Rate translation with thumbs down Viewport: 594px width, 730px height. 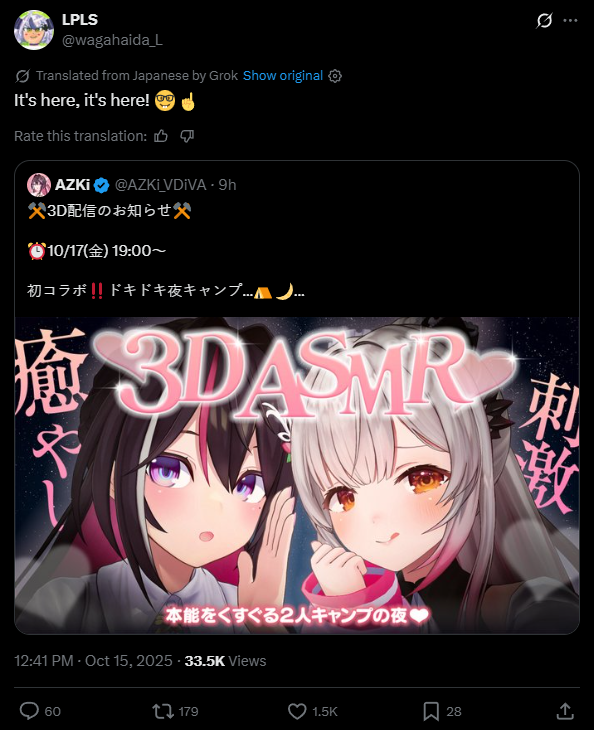tap(187, 136)
